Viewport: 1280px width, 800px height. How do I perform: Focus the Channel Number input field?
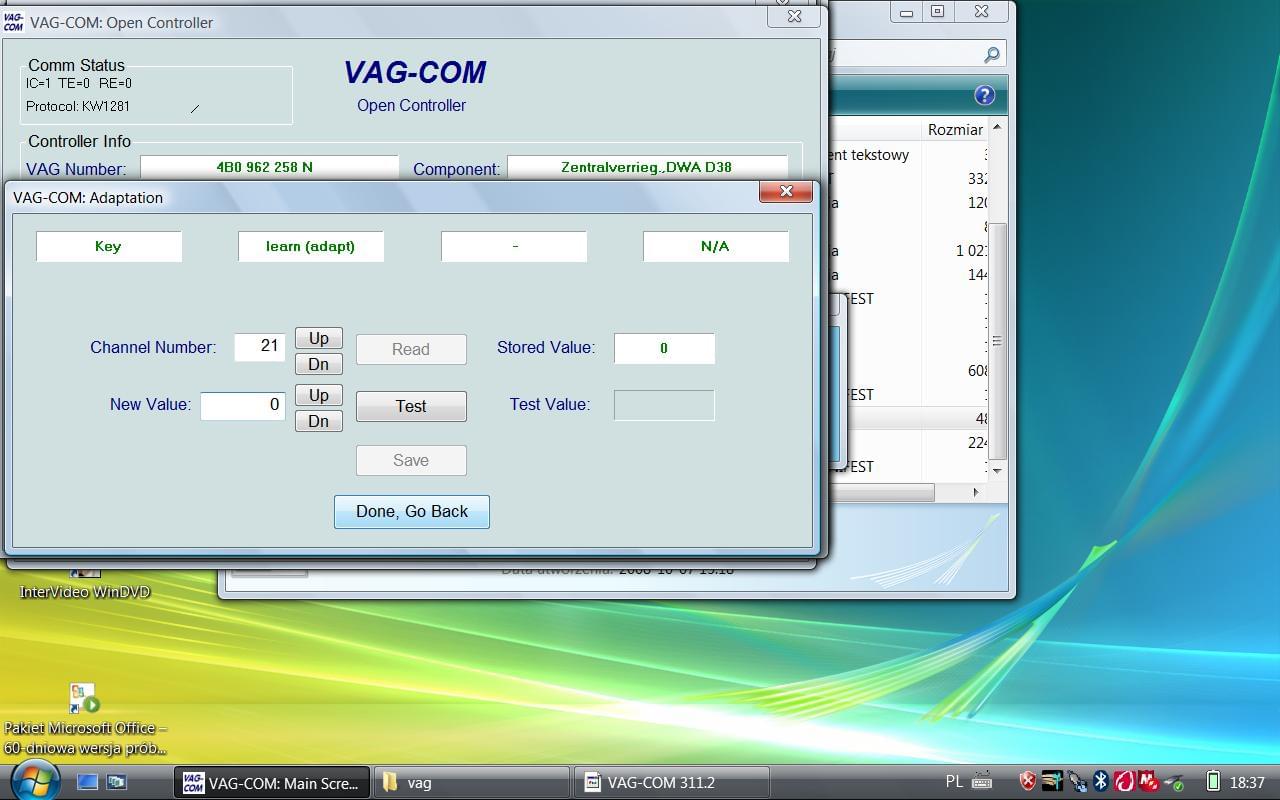[x=260, y=347]
